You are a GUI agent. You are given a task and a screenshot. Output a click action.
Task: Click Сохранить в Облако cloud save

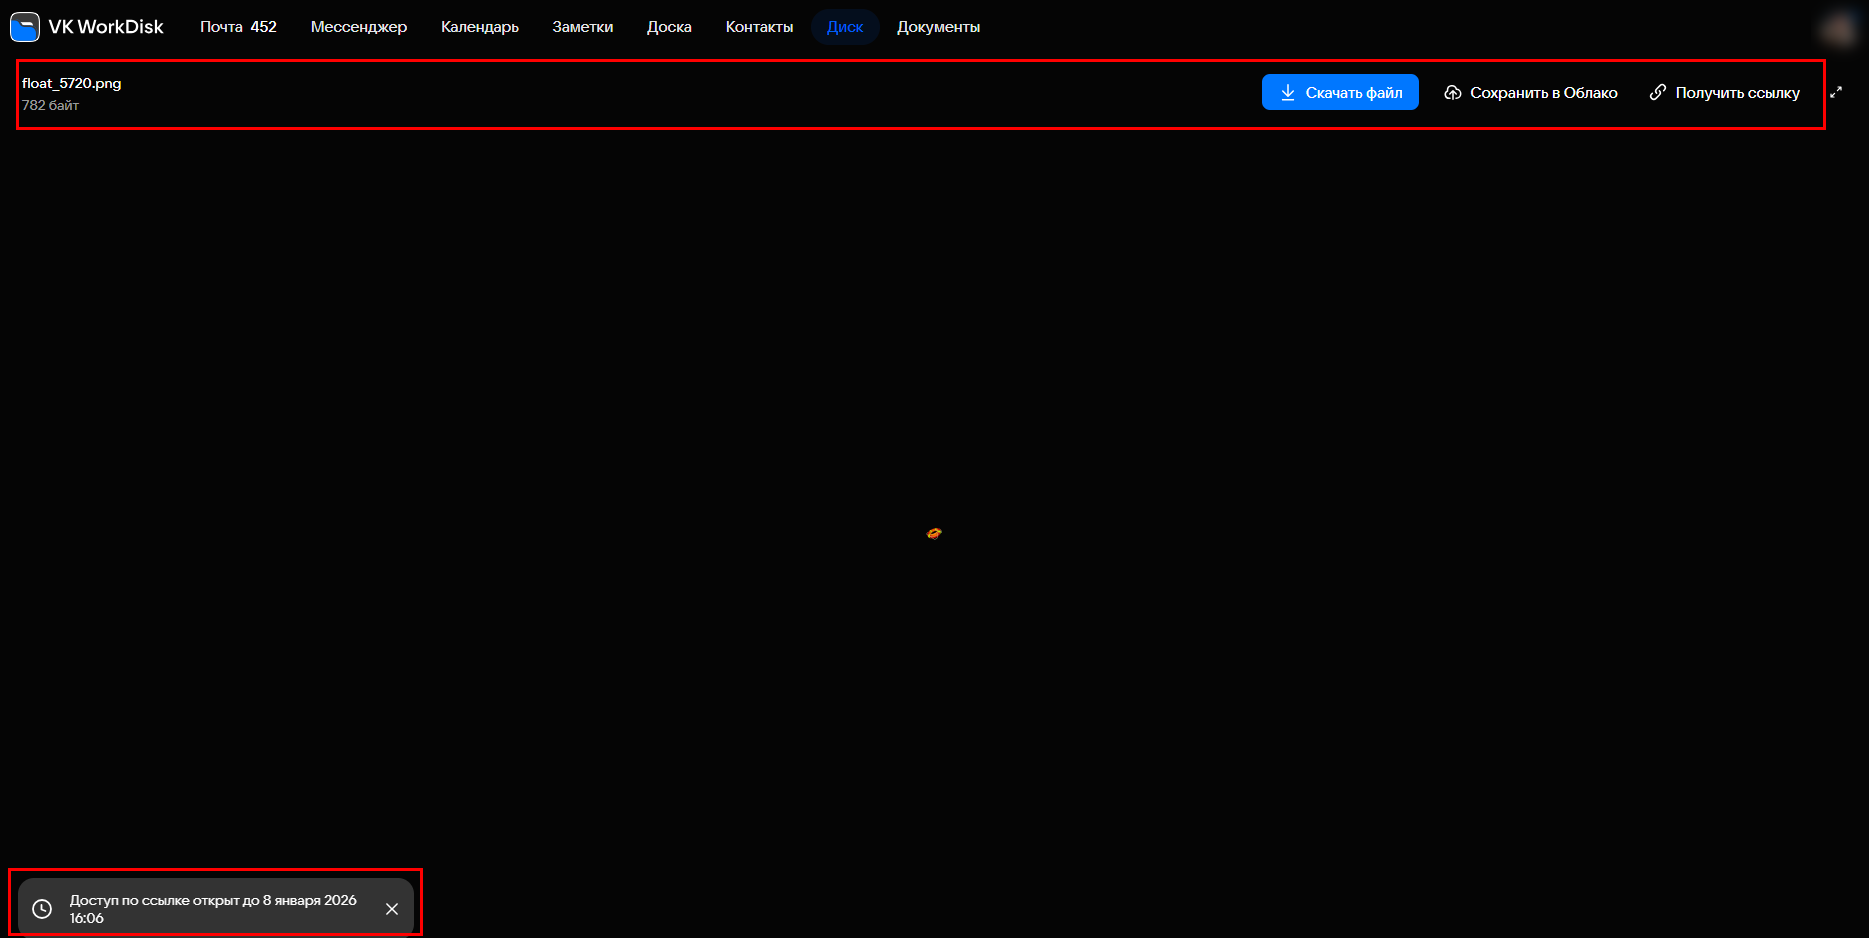tap(1531, 93)
